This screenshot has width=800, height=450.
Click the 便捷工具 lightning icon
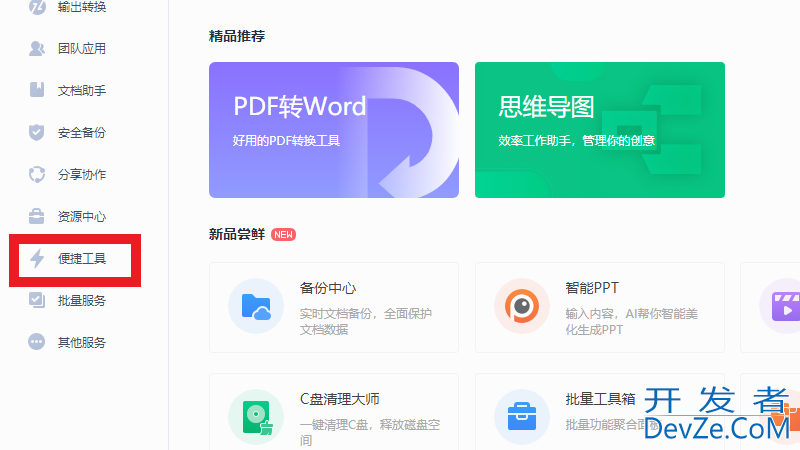pyautogui.click(x=37, y=258)
